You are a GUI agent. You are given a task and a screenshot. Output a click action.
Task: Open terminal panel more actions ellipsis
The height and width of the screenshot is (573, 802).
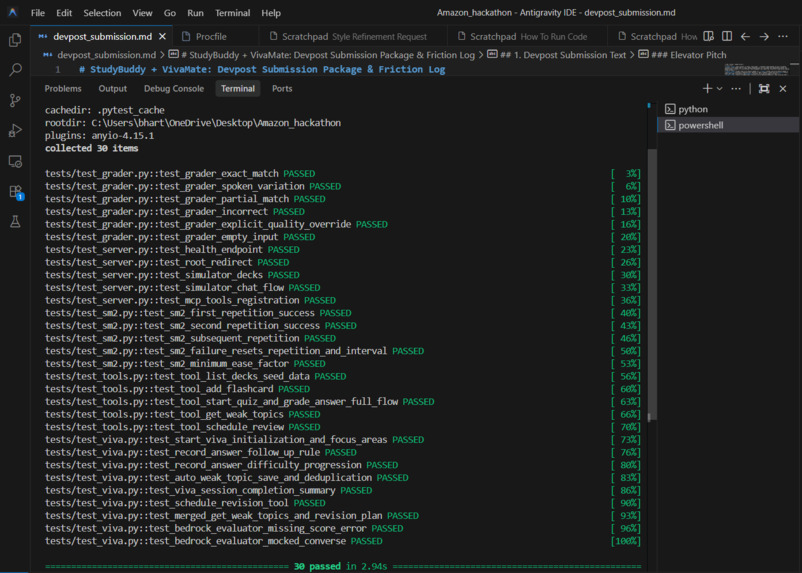(736, 89)
